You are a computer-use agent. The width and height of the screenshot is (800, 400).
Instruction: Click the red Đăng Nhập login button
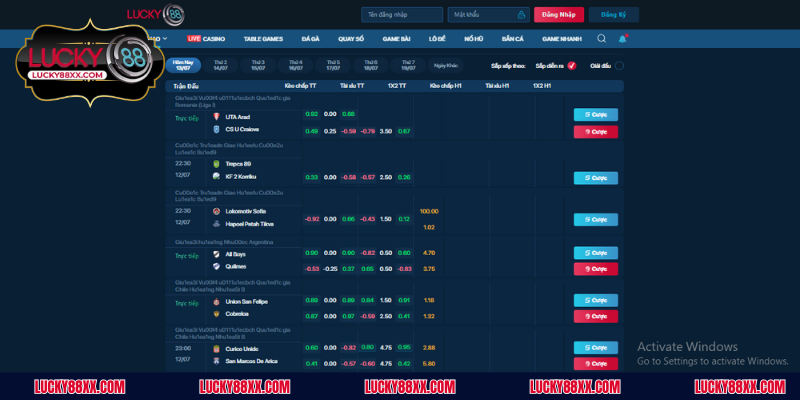[x=559, y=15]
